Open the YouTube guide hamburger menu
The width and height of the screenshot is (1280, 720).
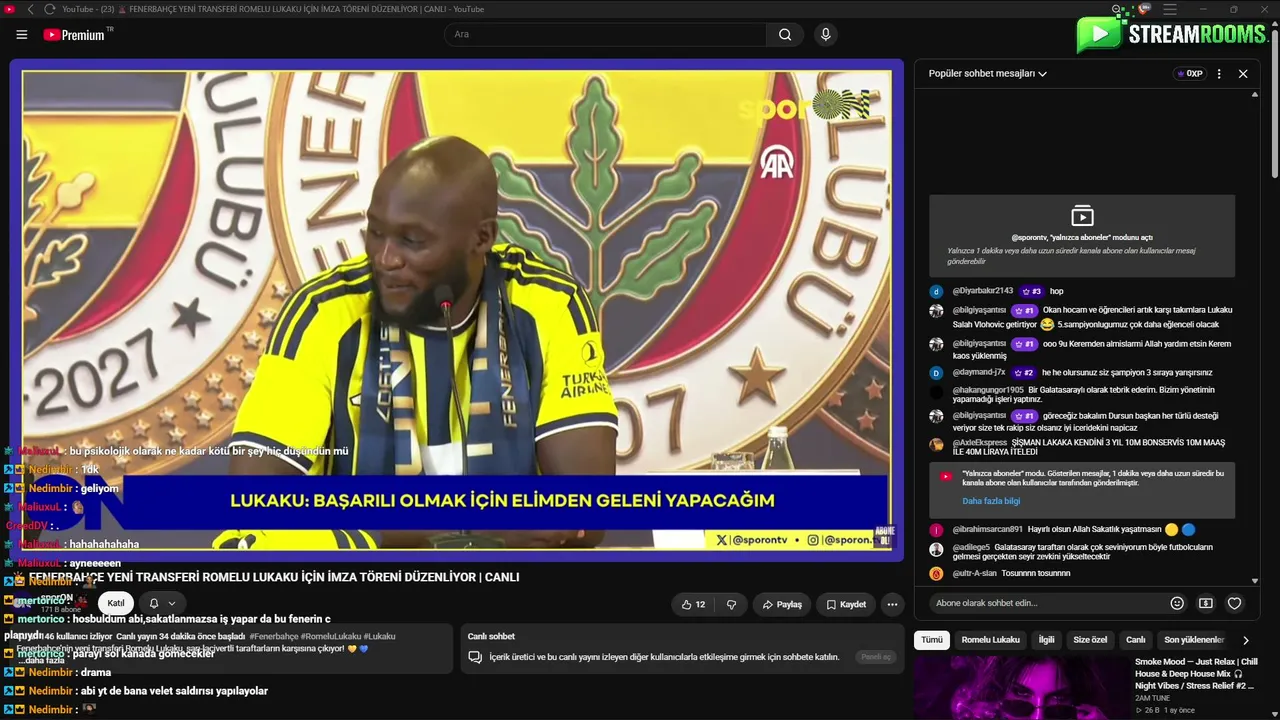click(22, 34)
